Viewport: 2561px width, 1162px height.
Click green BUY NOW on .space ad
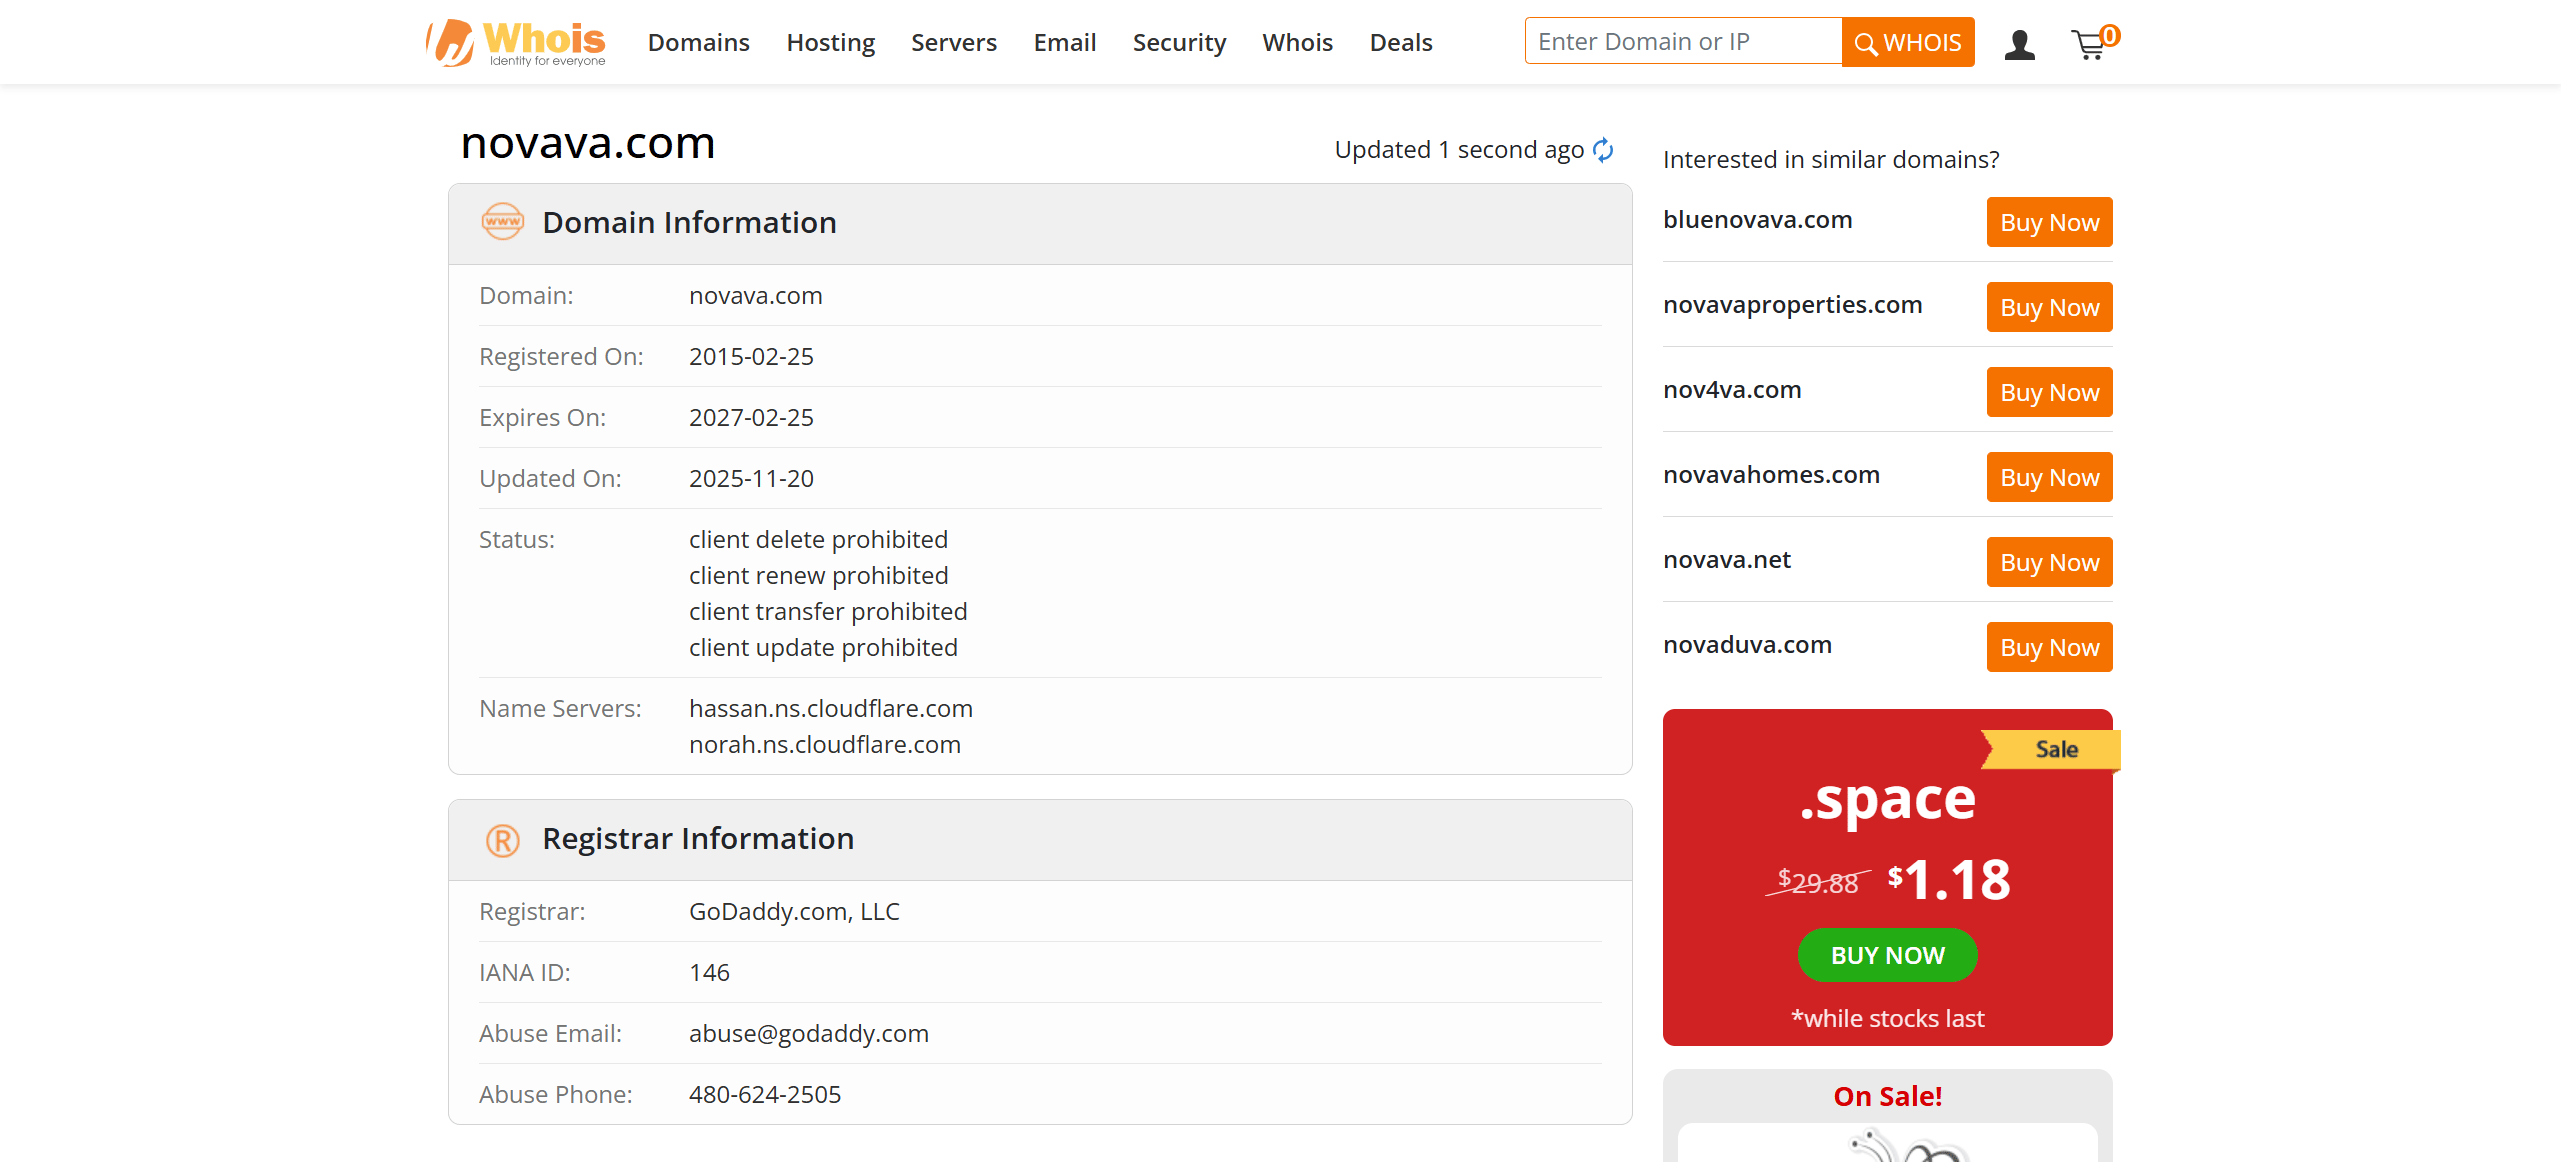click(1887, 955)
